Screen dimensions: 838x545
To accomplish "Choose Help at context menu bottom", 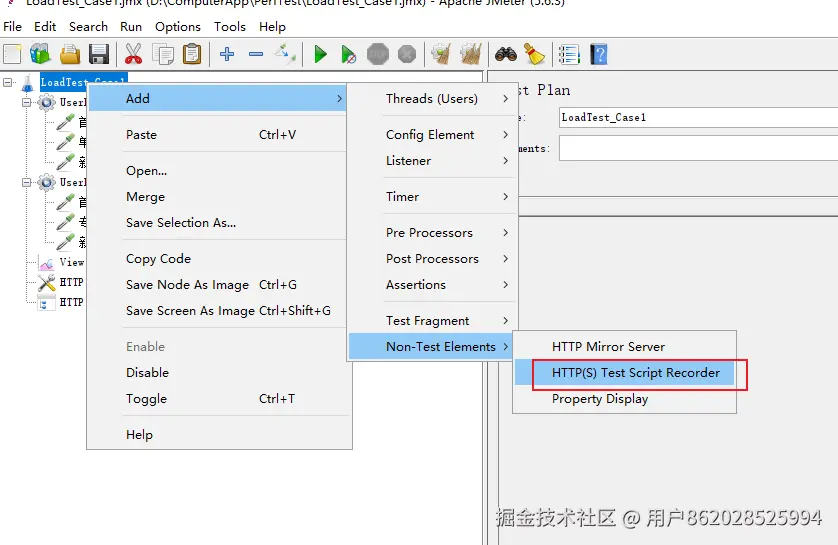I will [218, 434].
